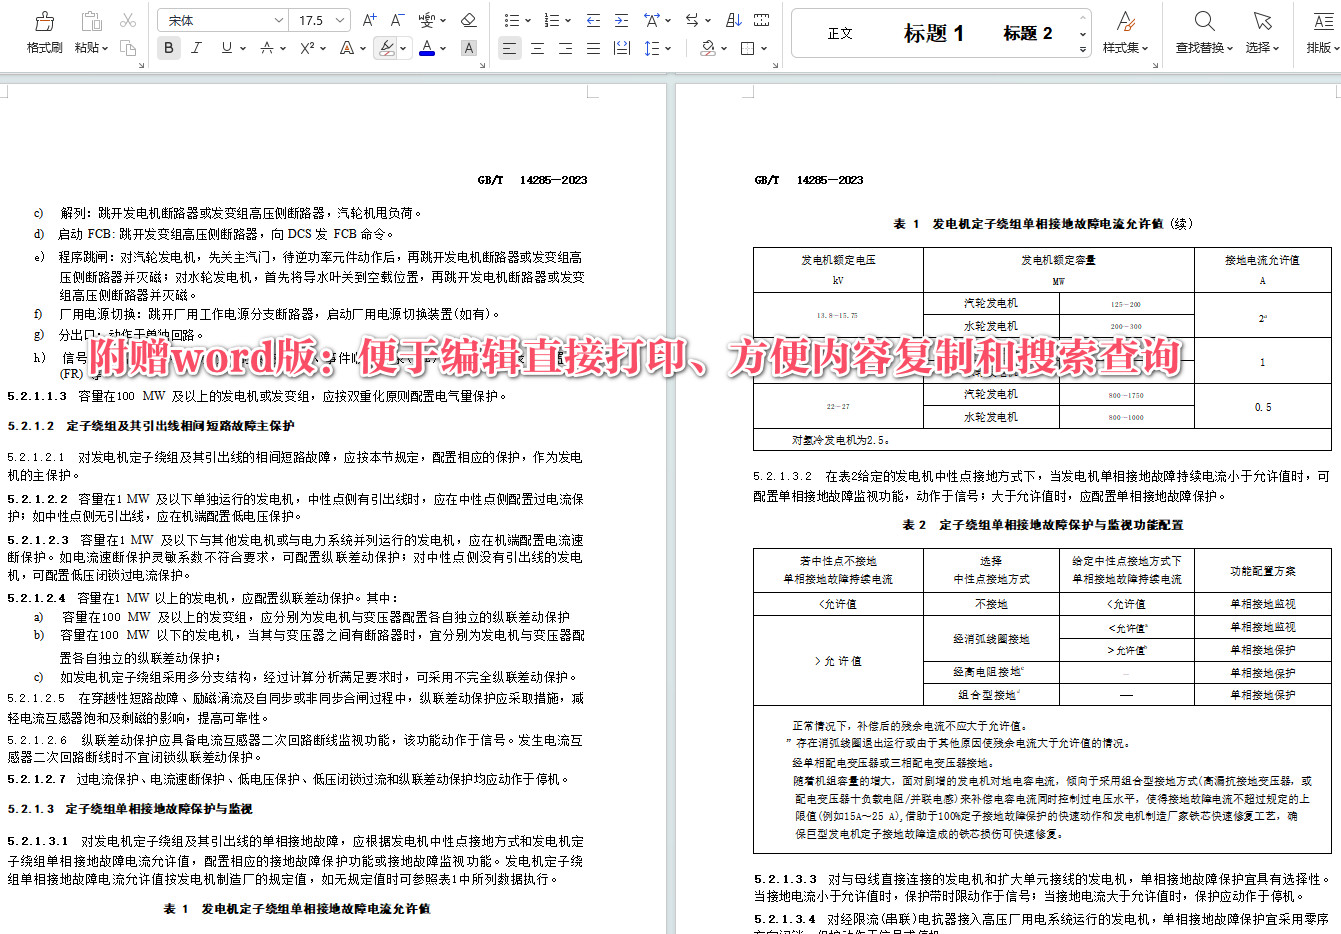Screen dimensions: 1341x934
Task: Click the 选择 selection tool
Action: tap(1262, 31)
